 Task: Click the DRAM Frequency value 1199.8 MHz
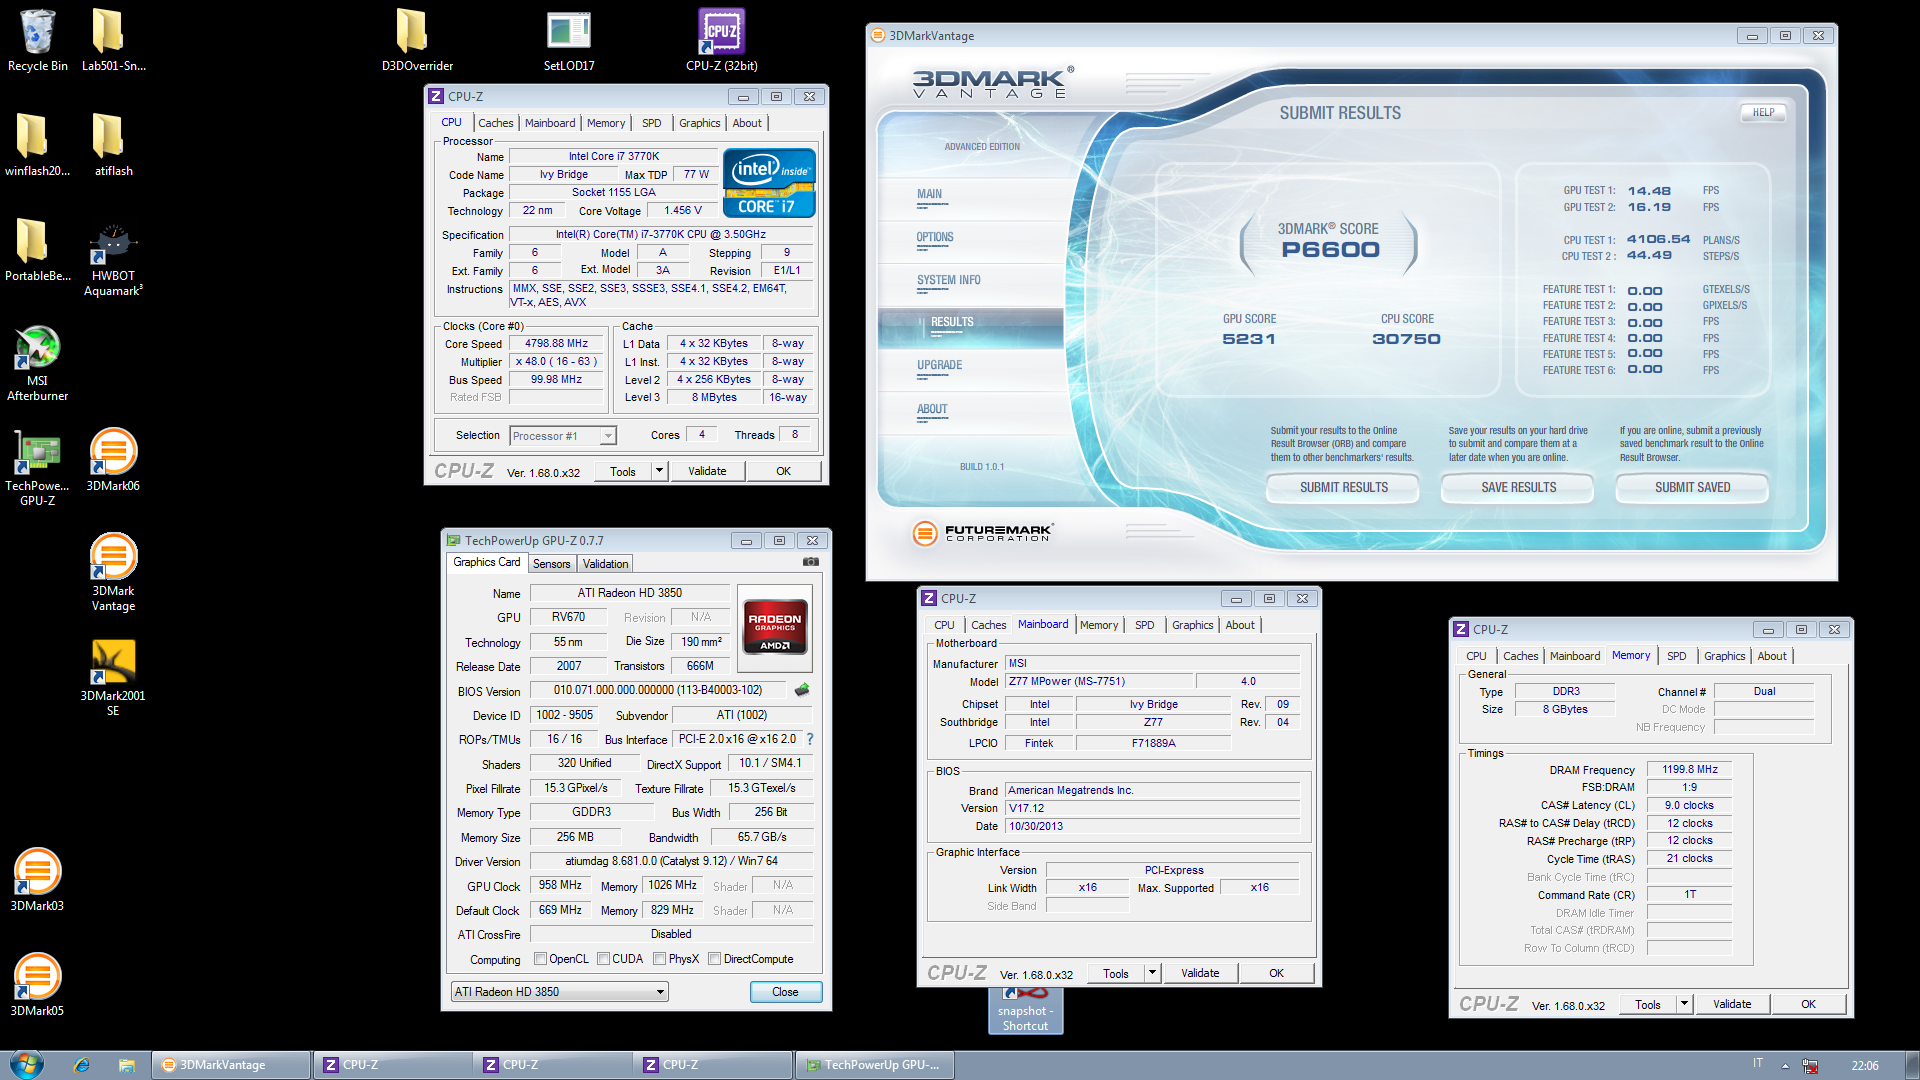(1689, 769)
